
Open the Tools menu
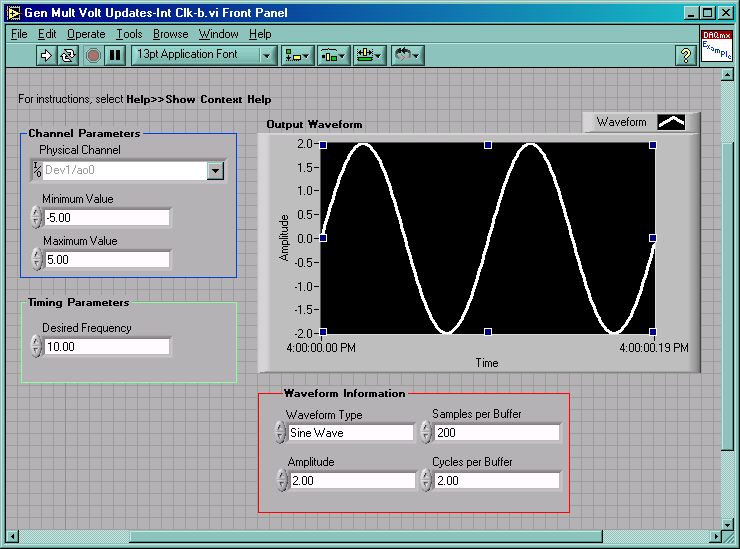(x=129, y=34)
